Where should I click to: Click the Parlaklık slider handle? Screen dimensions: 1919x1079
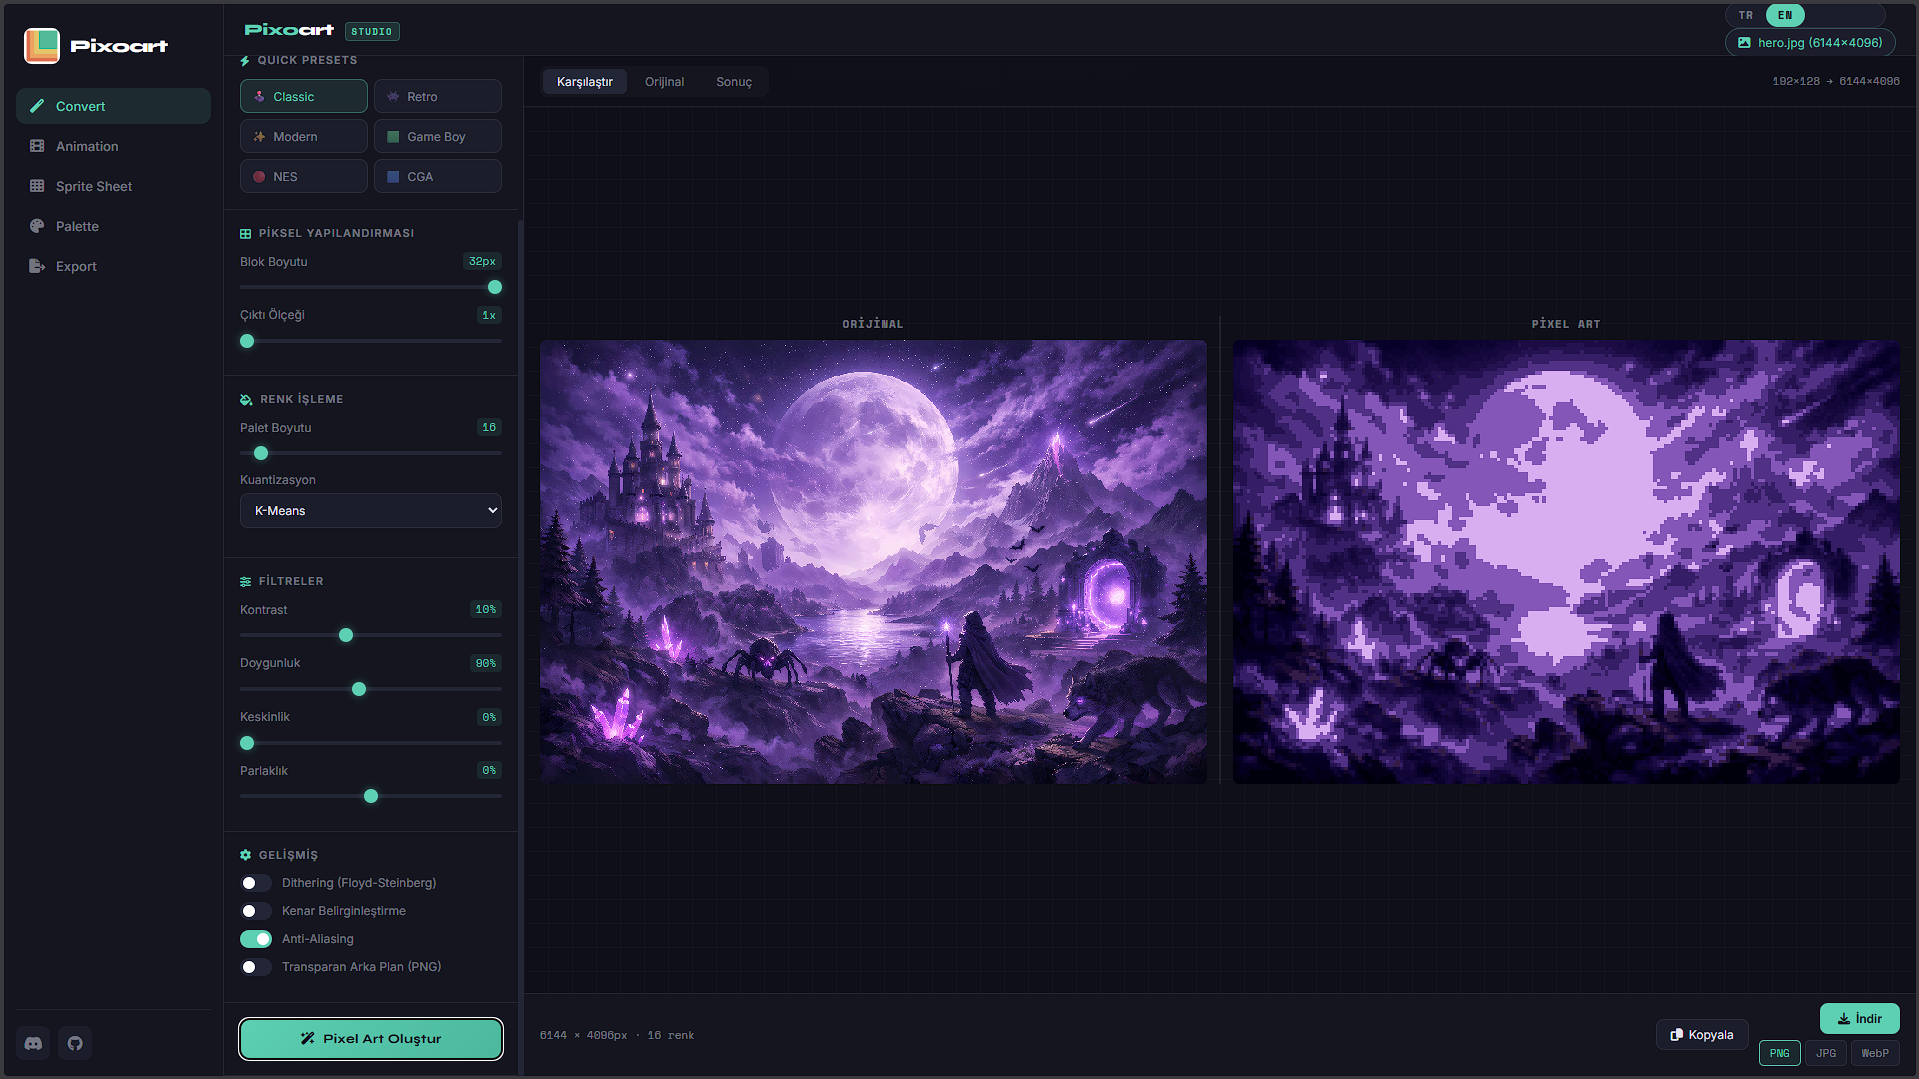371,796
